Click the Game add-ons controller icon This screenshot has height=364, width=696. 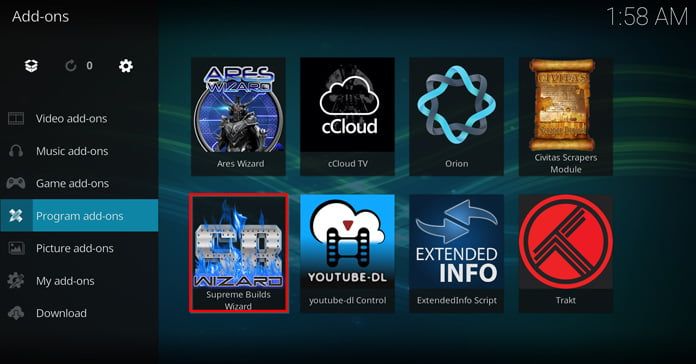click(16, 183)
